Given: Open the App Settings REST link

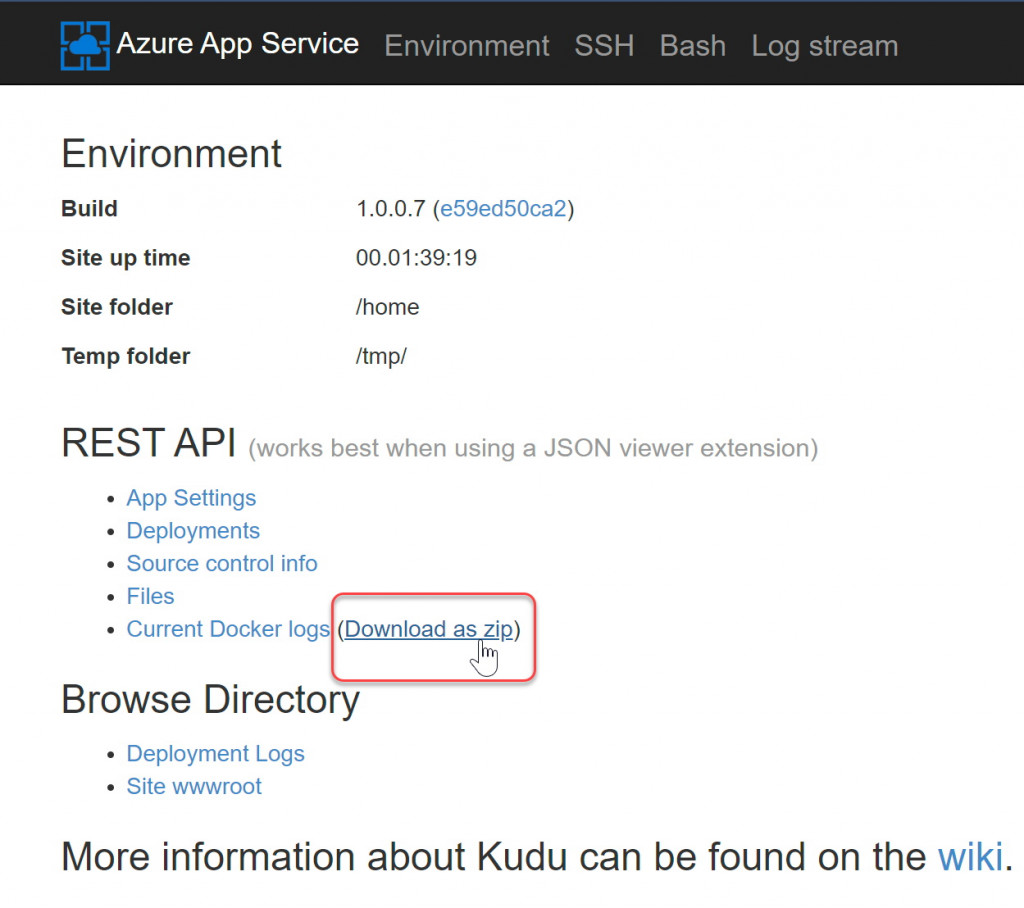Looking at the screenshot, I should coord(191,498).
